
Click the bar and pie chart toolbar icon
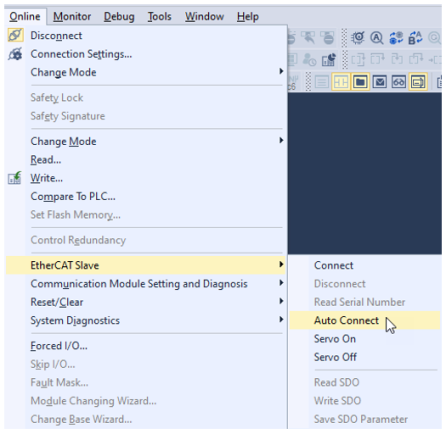tap(329, 60)
